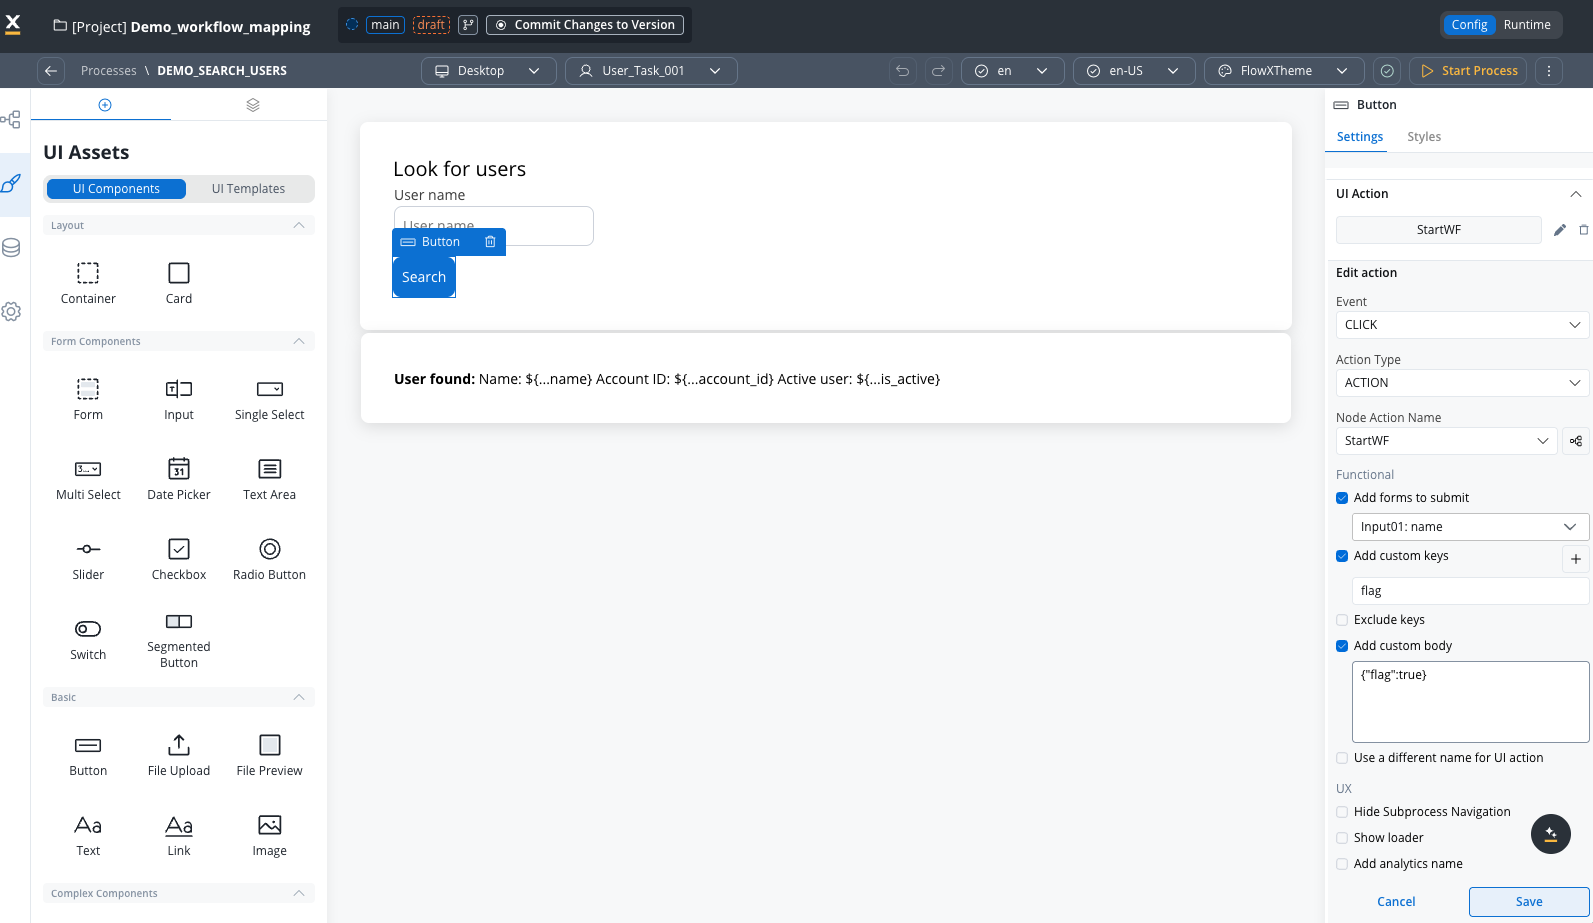Open the Action Type dropdown
The height and width of the screenshot is (923, 1593).
click(1462, 383)
